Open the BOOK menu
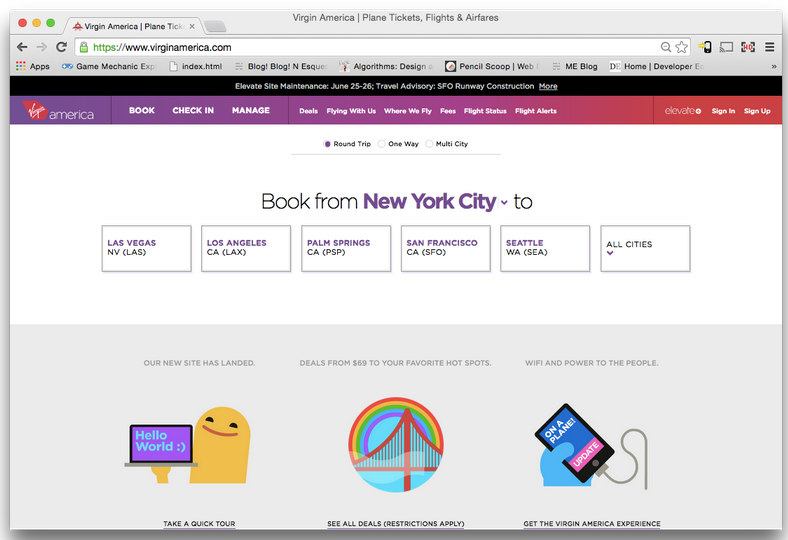Image resolution: width=788 pixels, height=540 pixels. coord(142,111)
